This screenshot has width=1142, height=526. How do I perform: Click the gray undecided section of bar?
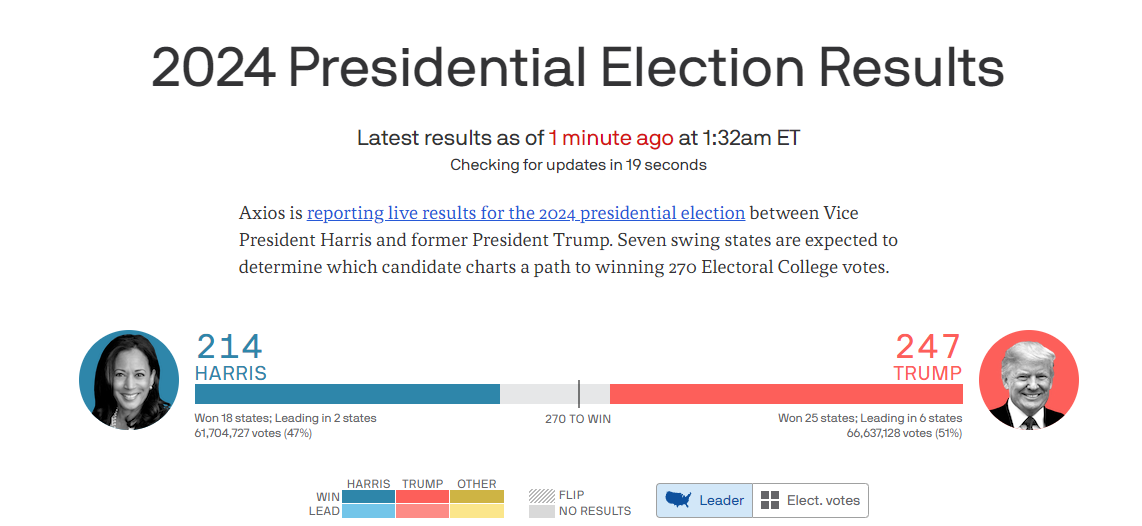tap(555, 394)
